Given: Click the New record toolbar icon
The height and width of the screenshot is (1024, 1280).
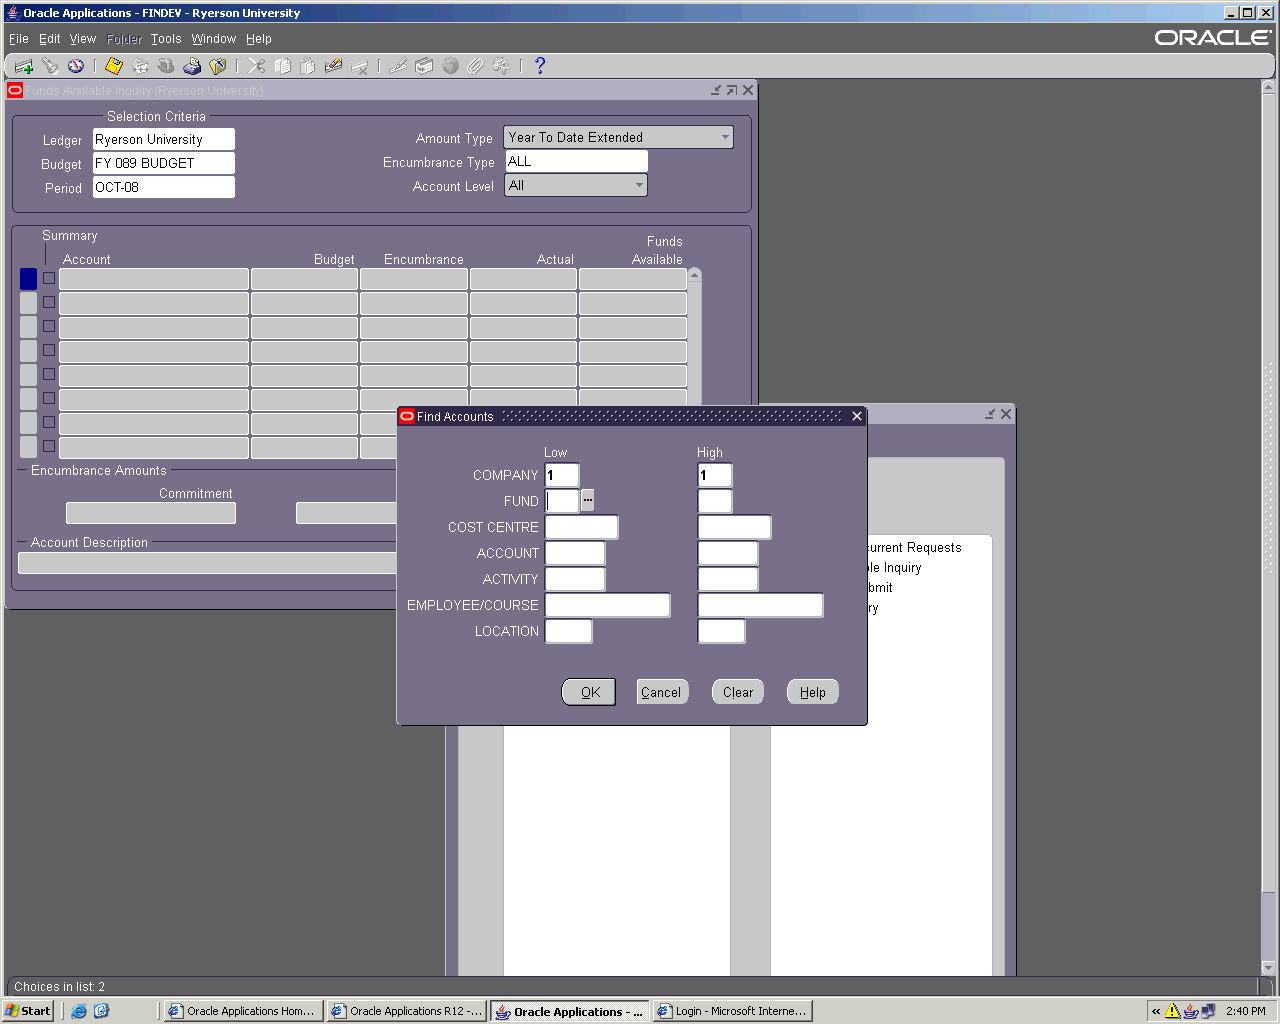Looking at the screenshot, I should click(23, 66).
